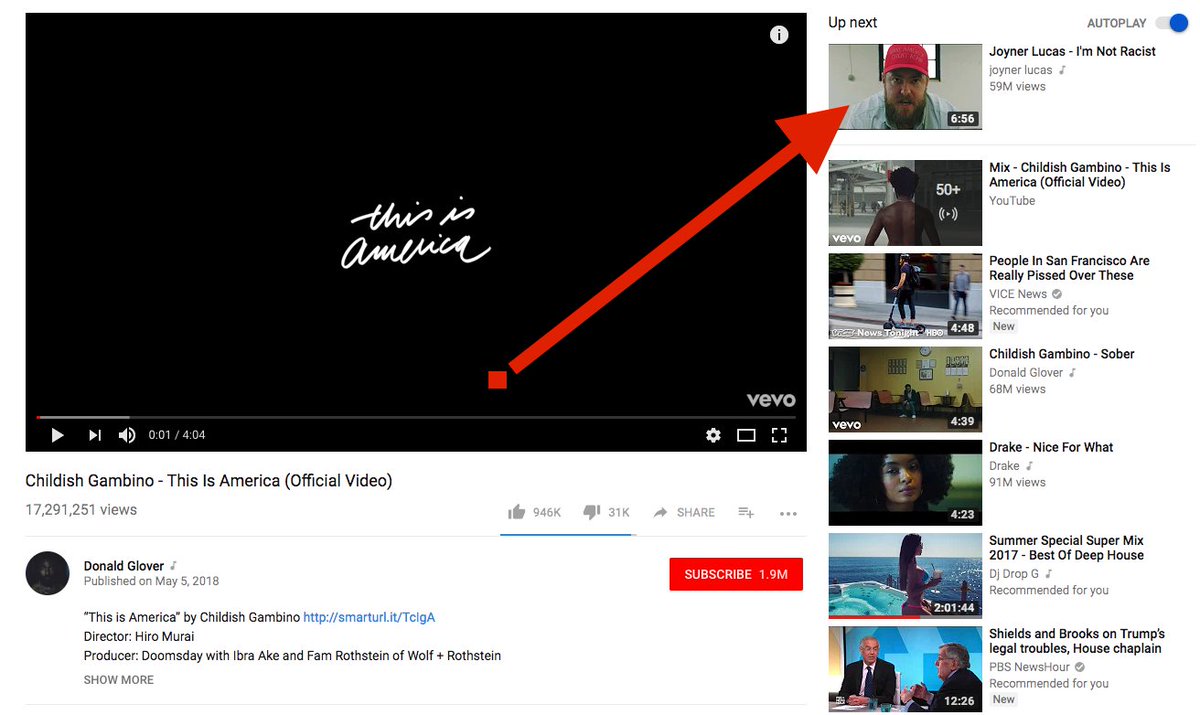Play the This Is America video
The height and width of the screenshot is (715, 1200).
(57, 435)
